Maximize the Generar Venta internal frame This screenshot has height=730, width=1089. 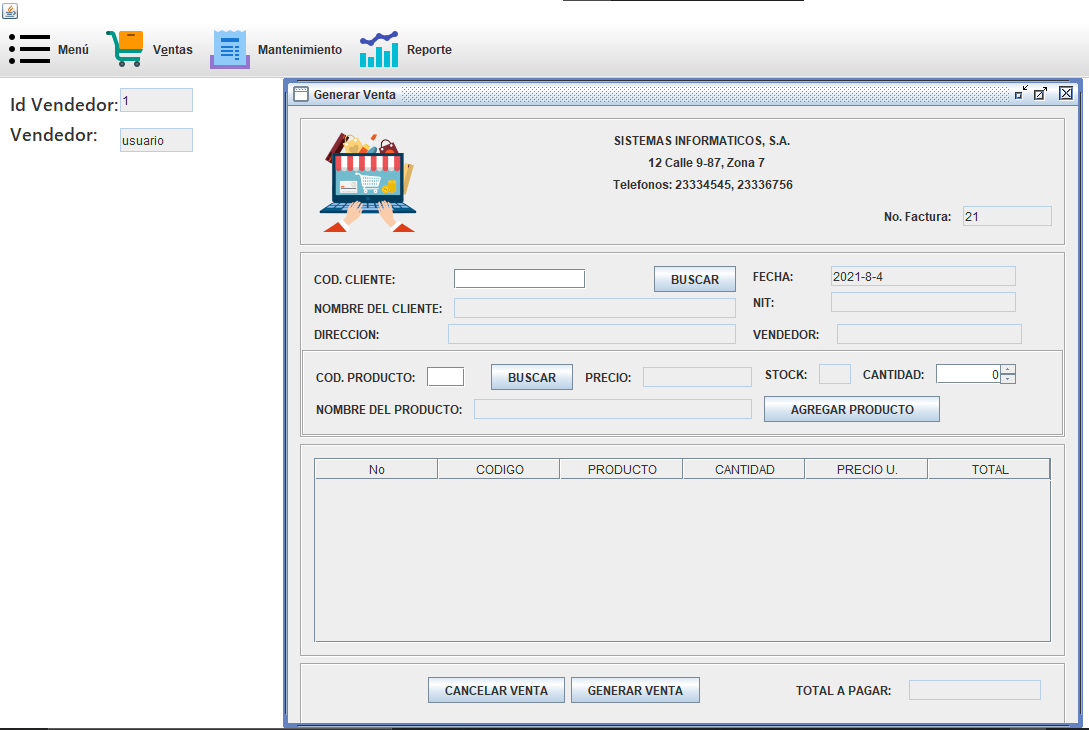1042,92
